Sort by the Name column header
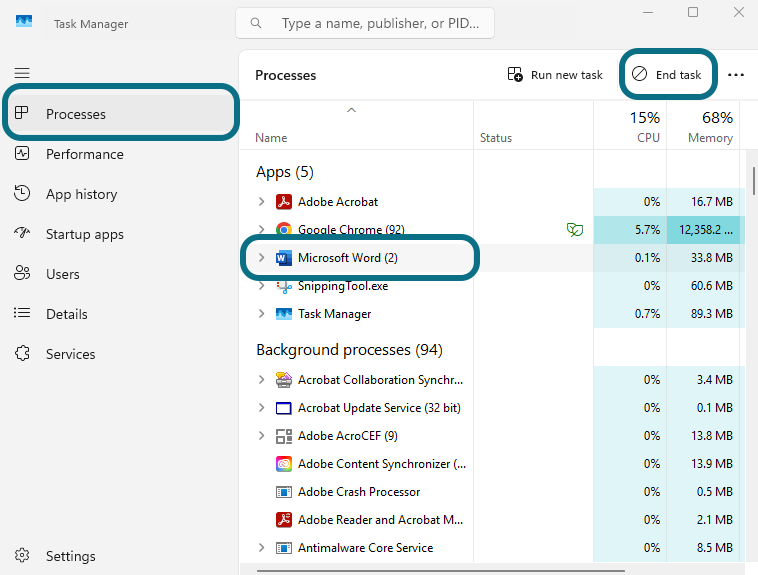The height and width of the screenshot is (575, 758). coord(356,125)
